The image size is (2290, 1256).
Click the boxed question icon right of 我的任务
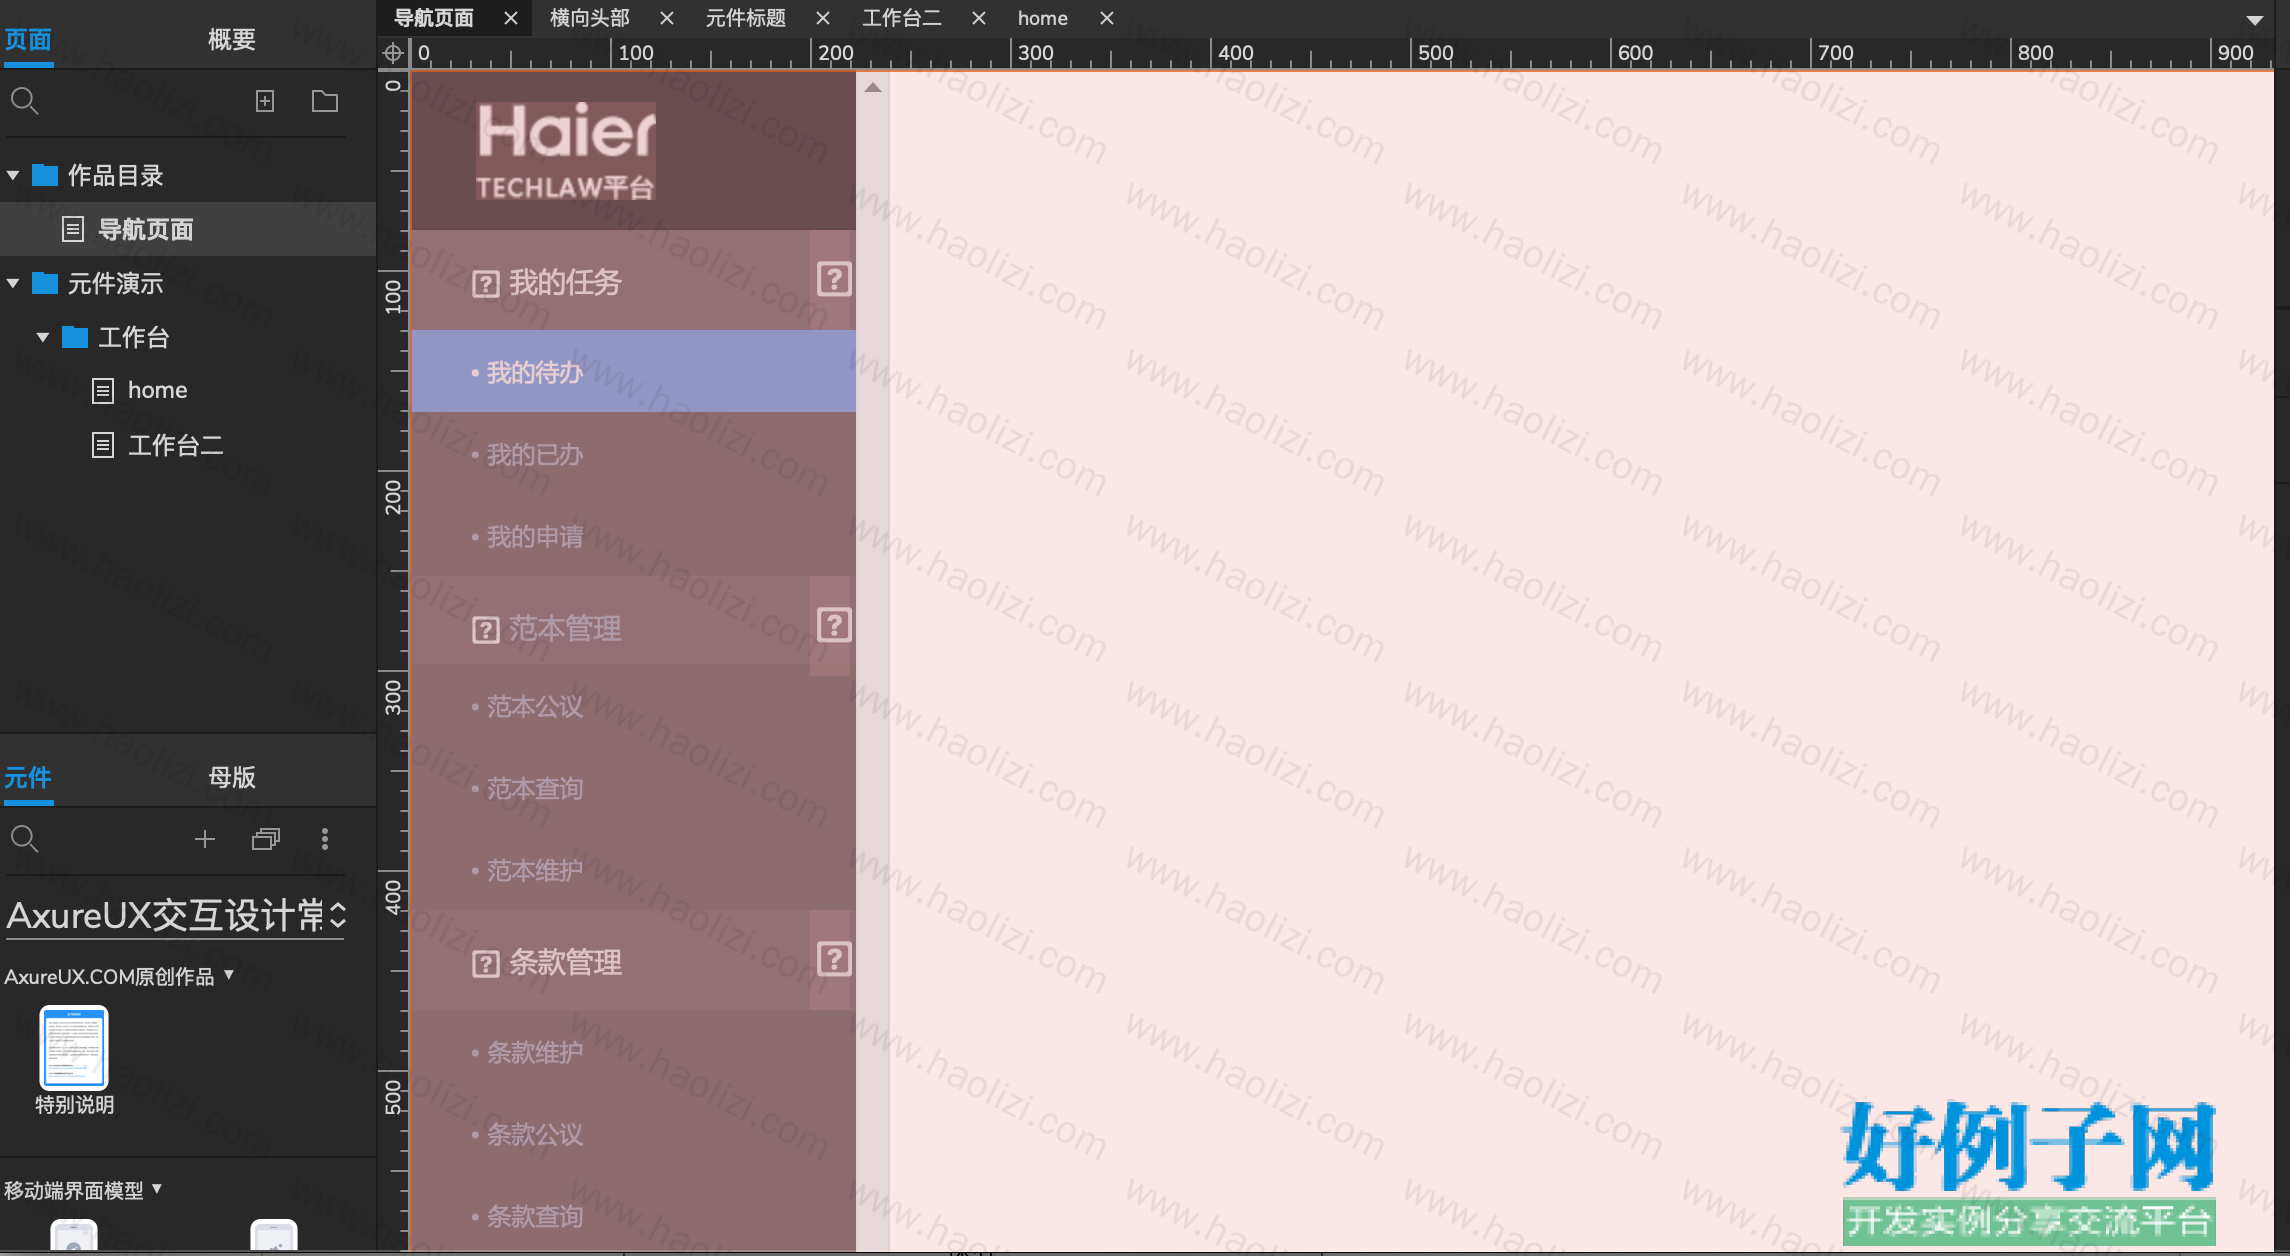coord(834,279)
